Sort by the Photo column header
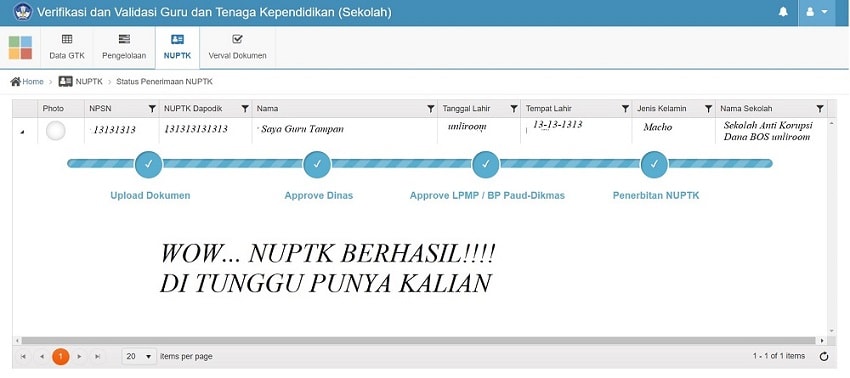 coord(53,108)
